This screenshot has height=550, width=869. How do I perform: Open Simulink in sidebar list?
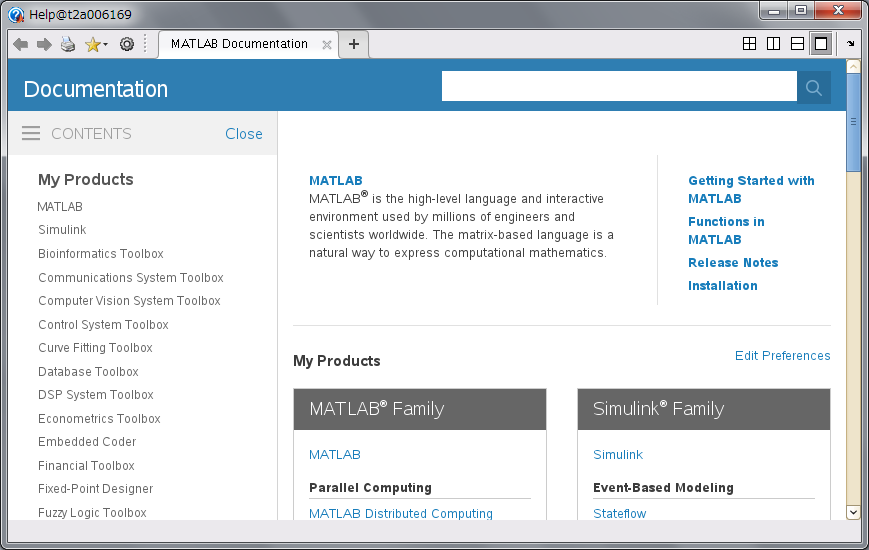pyautogui.click(x=62, y=230)
